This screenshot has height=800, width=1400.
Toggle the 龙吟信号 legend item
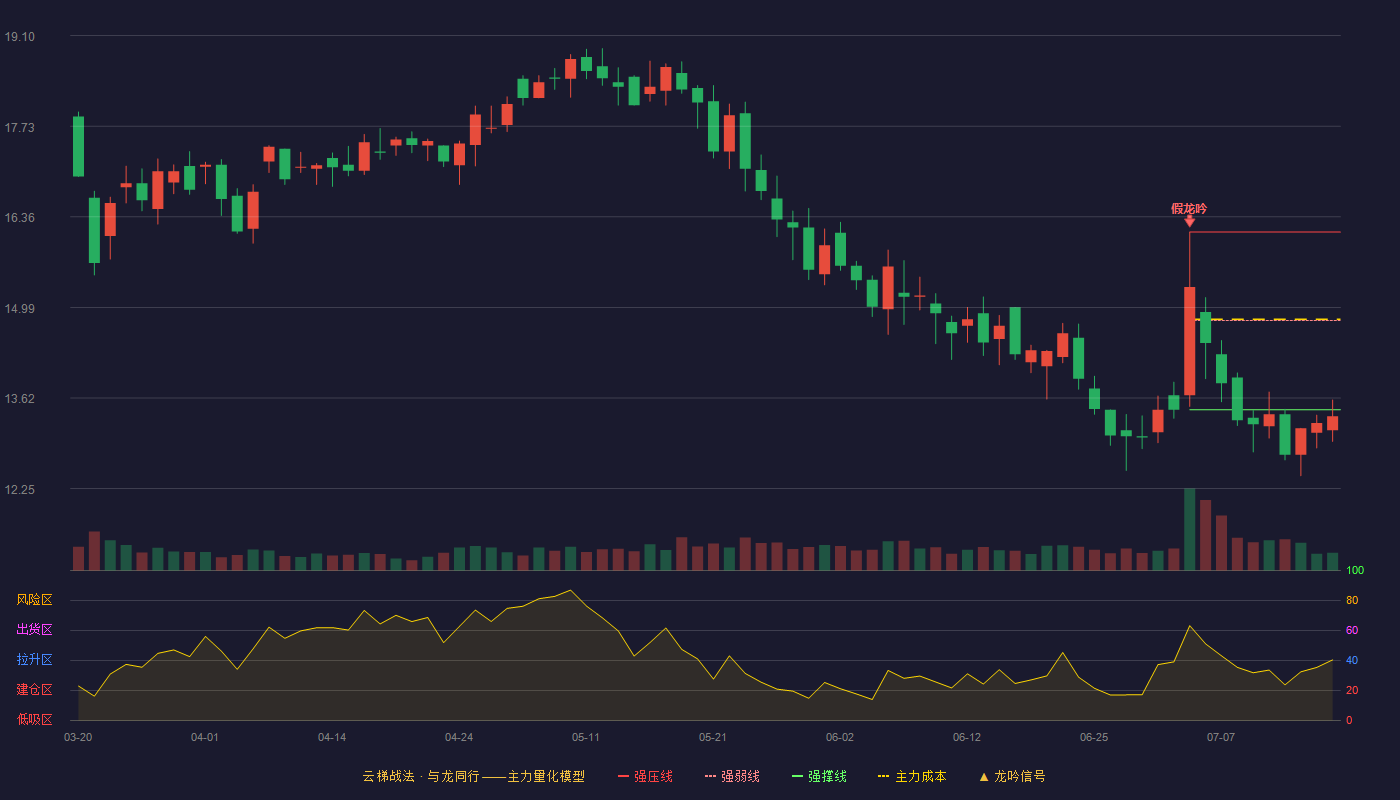(x=1012, y=776)
